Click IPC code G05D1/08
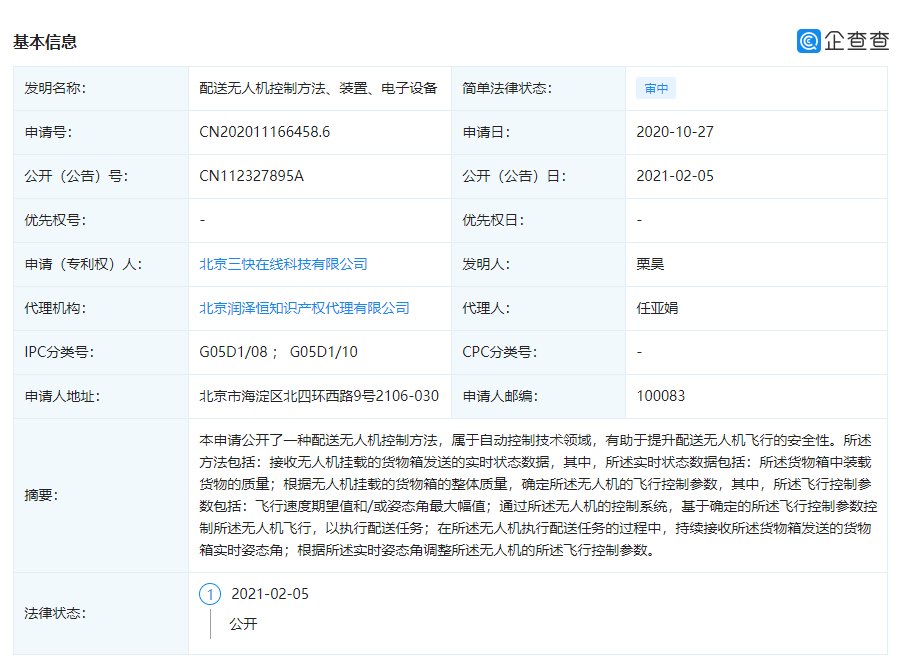The image size is (904, 668). (233, 352)
